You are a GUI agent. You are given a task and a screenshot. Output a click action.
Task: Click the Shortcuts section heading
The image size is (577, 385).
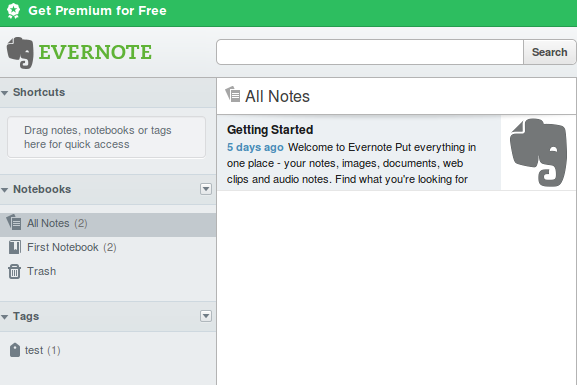(x=39, y=92)
